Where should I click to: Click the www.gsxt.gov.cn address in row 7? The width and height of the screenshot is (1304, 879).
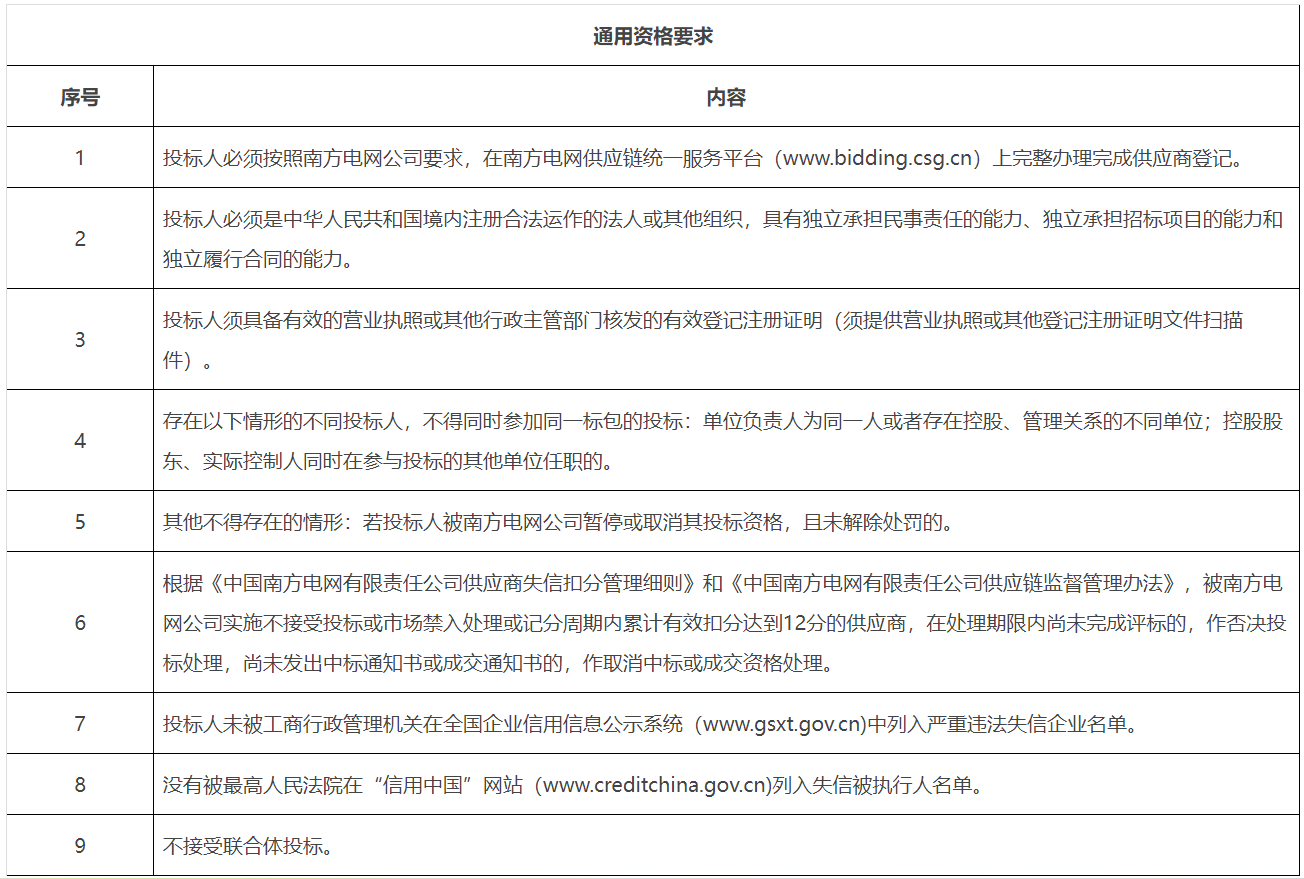coord(783,724)
